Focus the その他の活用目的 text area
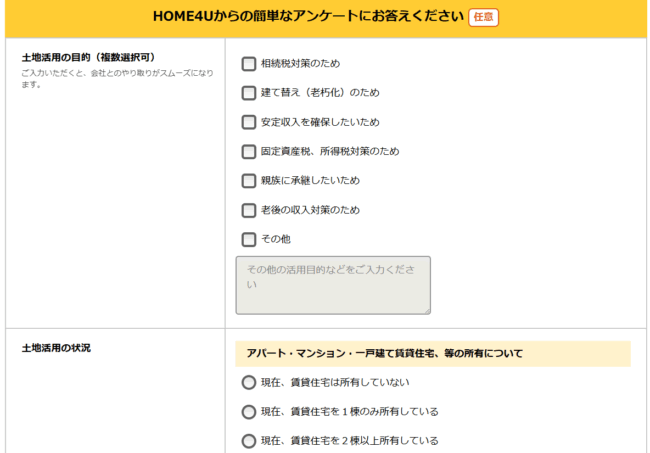650x453 pixels. point(333,285)
